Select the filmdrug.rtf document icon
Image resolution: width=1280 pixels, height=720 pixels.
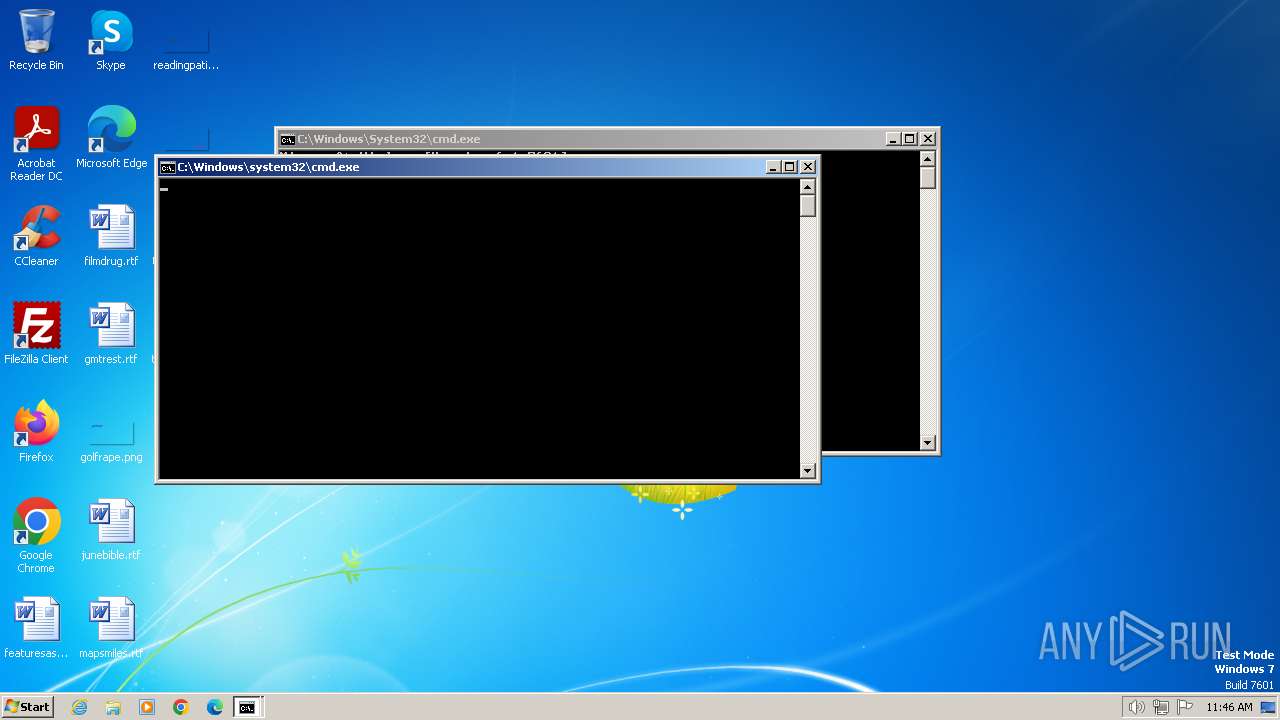coord(111,236)
